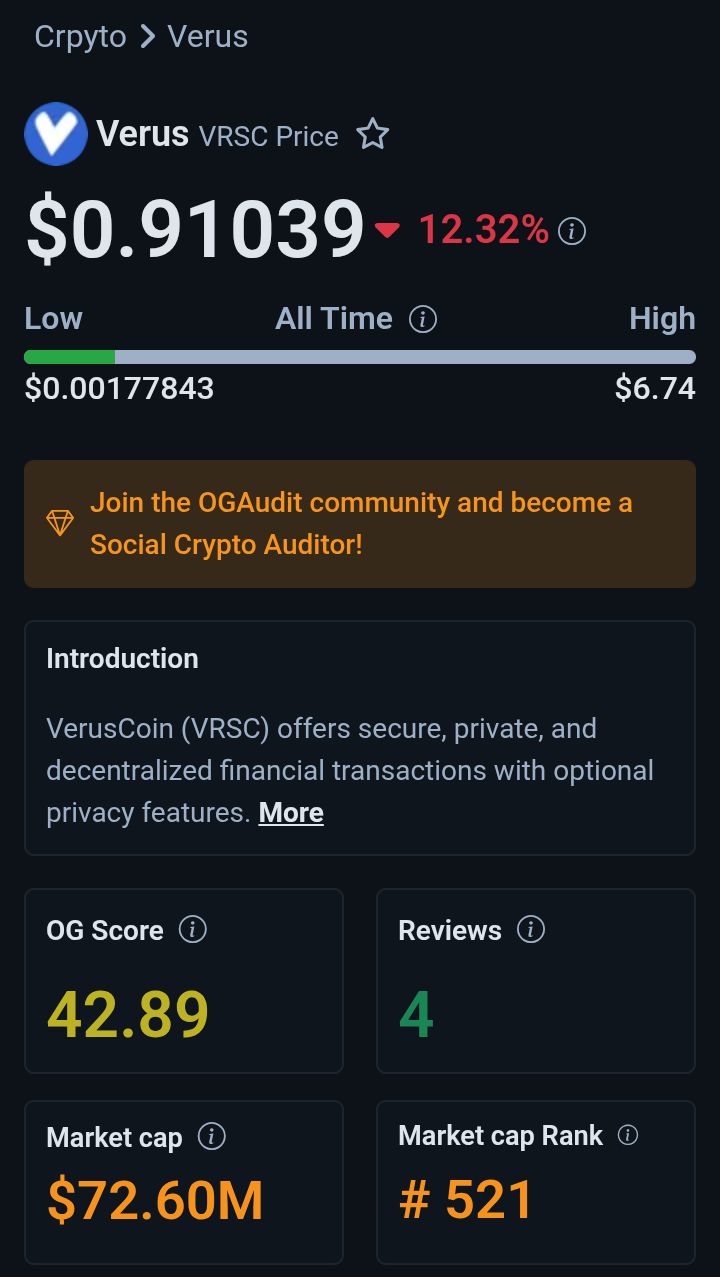Click the All Time range label
Image resolution: width=720 pixels, height=1277 pixels.
(334, 319)
